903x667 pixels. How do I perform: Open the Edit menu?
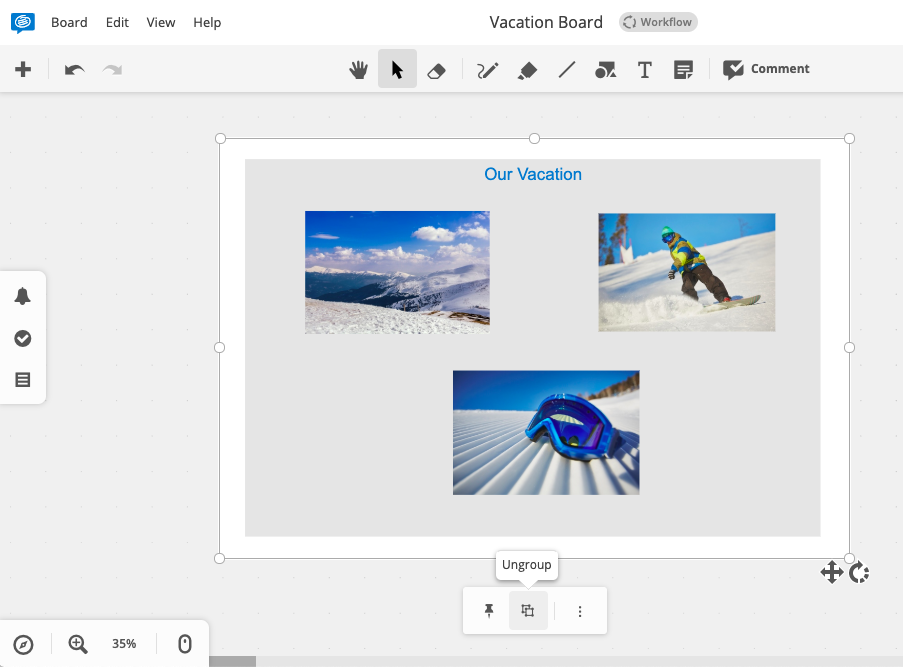click(117, 22)
